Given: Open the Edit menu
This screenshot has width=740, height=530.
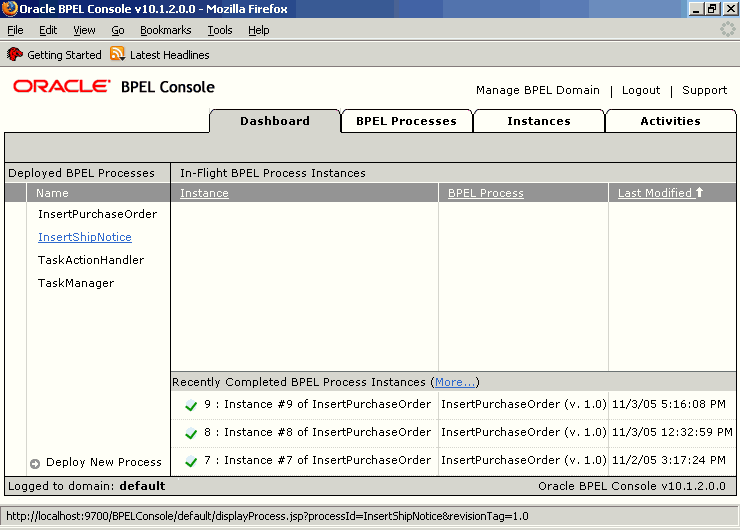Looking at the screenshot, I should pos(48,30).
